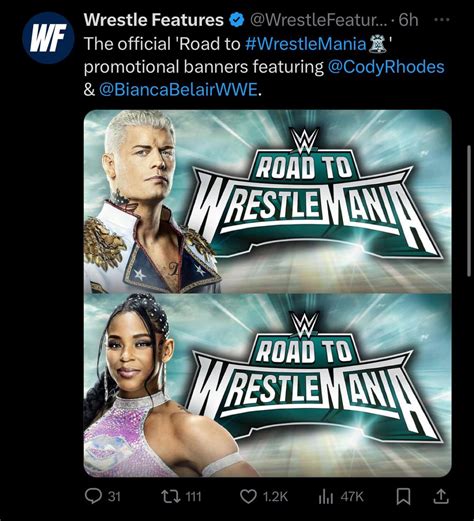The width and height of the screenshot is (474, 521).
Task: Click the blue verified badge
Action: [237, 20]
